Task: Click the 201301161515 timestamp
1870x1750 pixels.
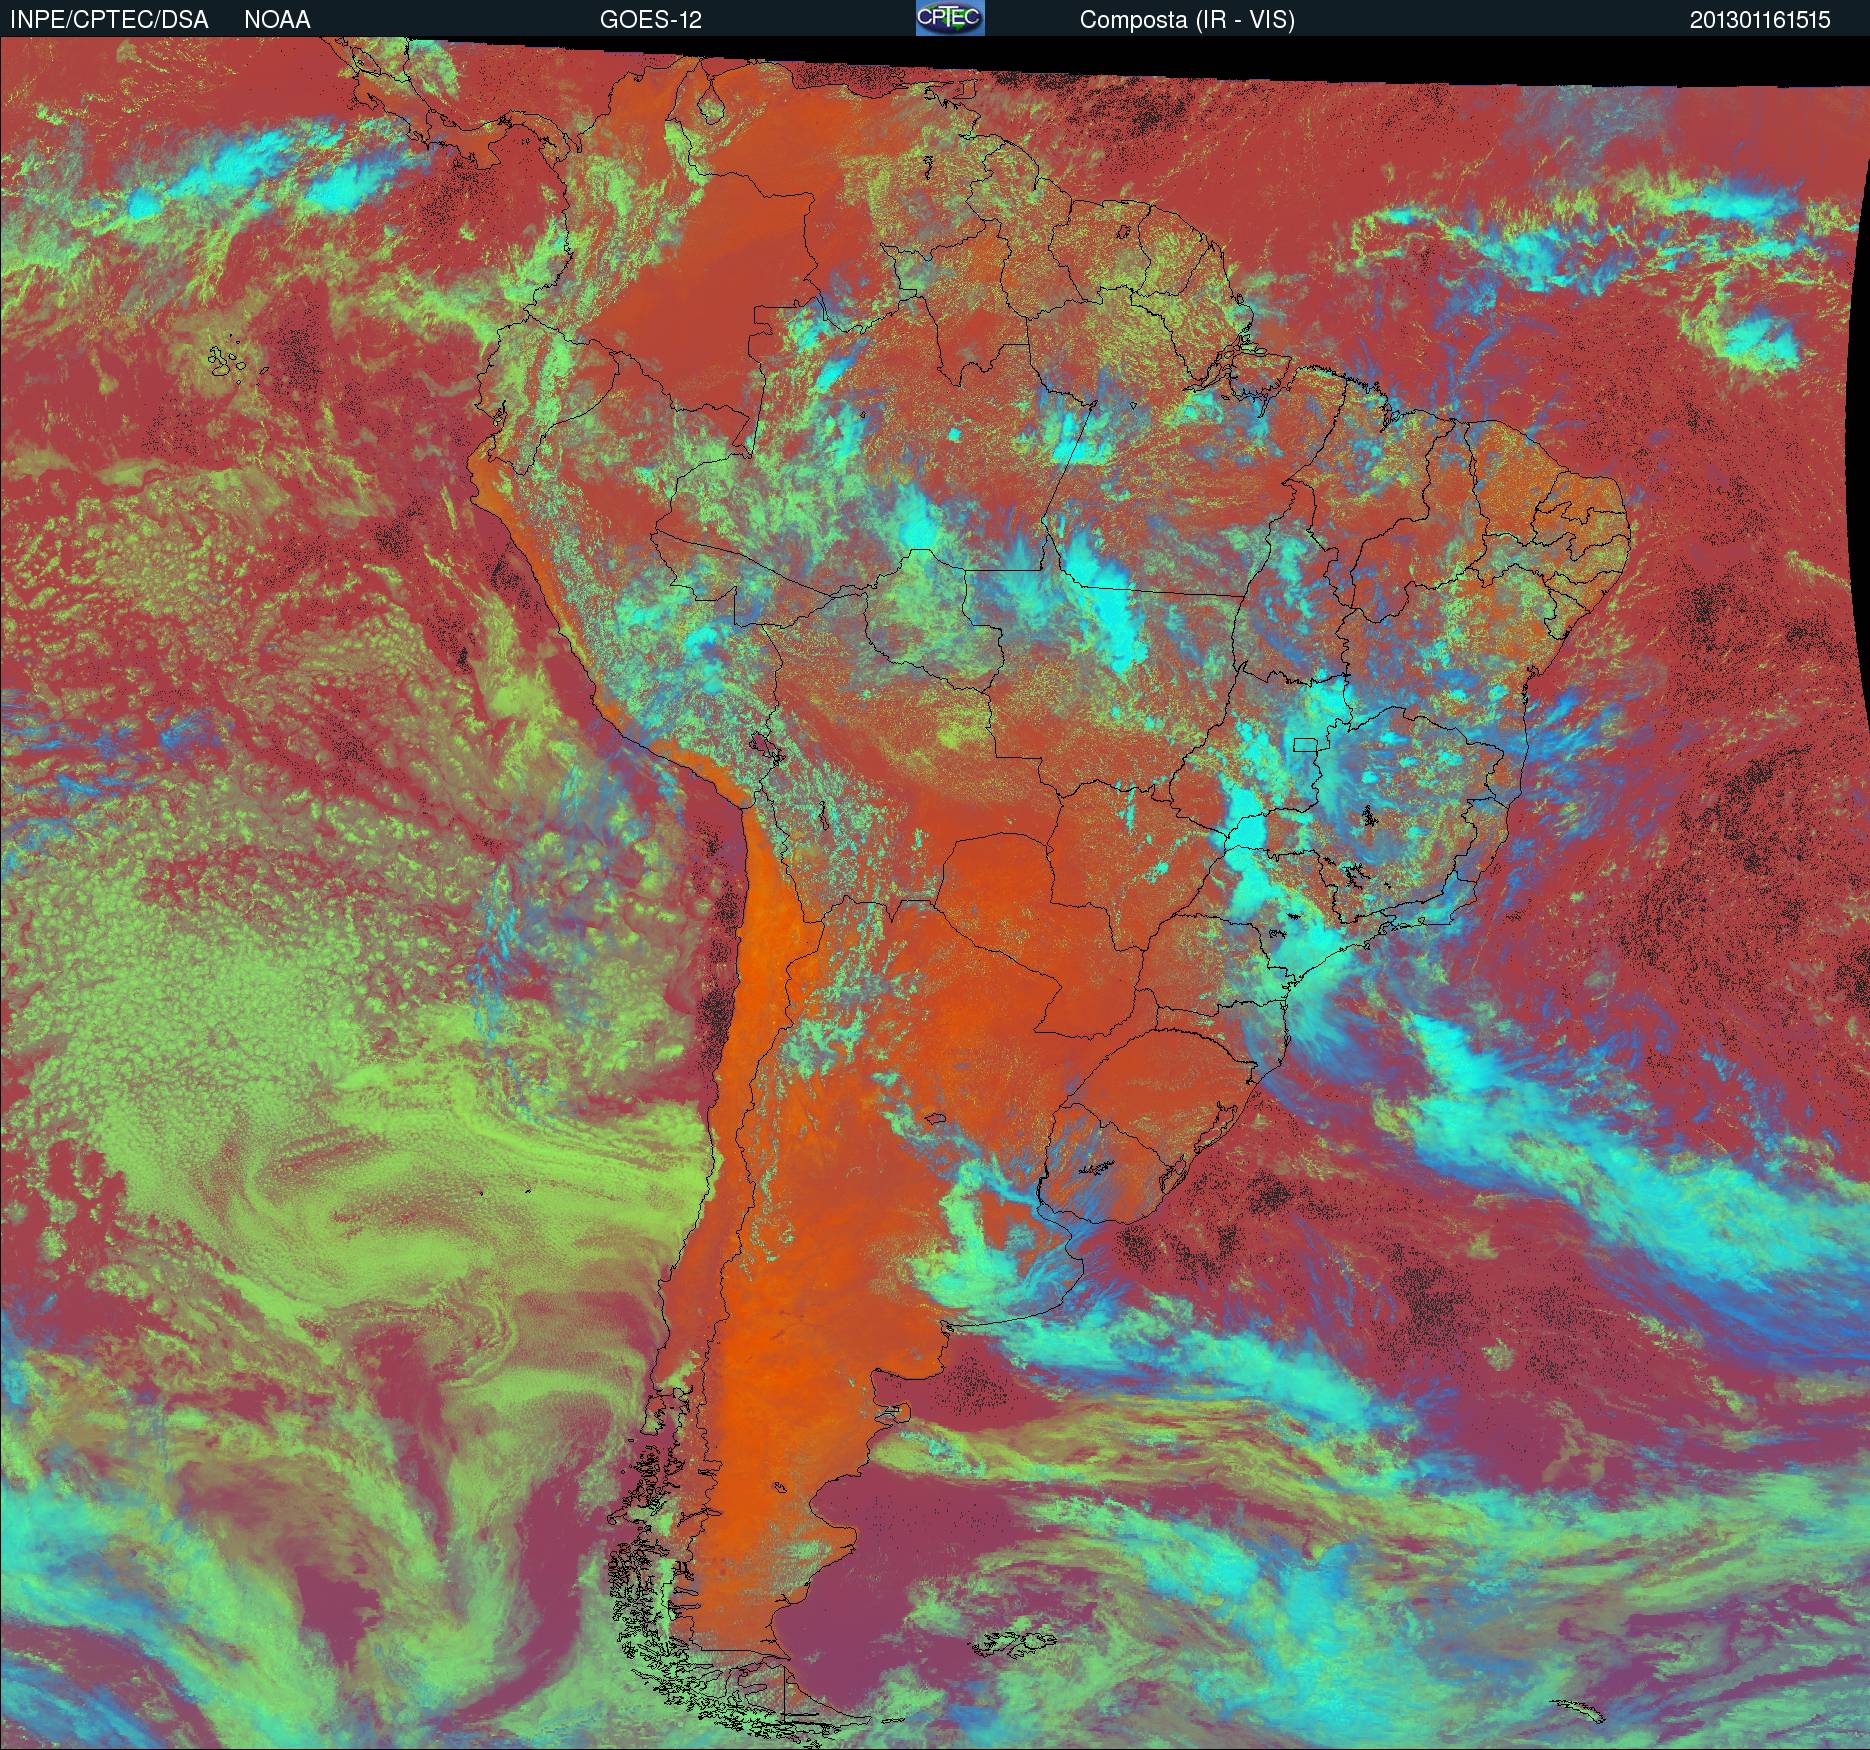Action: click(1760, 20)
